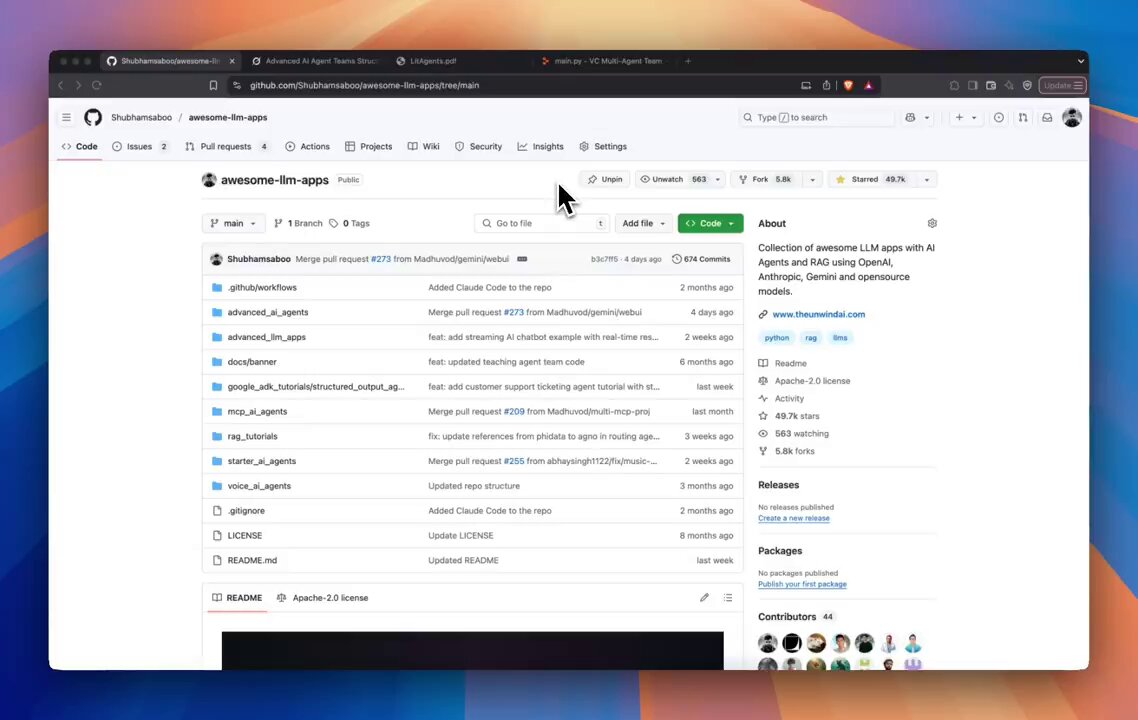Switch to the Pull requests tab
The image size is (1138, 720).
click(x=226, y=147)
